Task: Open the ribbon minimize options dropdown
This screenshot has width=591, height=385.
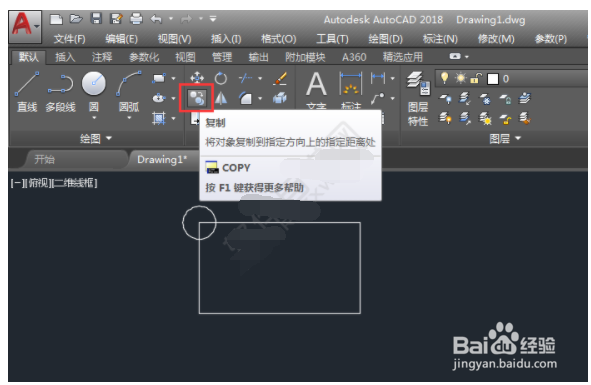Action: tap(467, 57)
